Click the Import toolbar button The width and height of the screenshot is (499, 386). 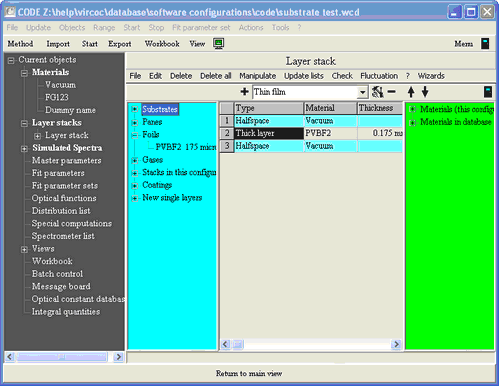click(58, 44)
